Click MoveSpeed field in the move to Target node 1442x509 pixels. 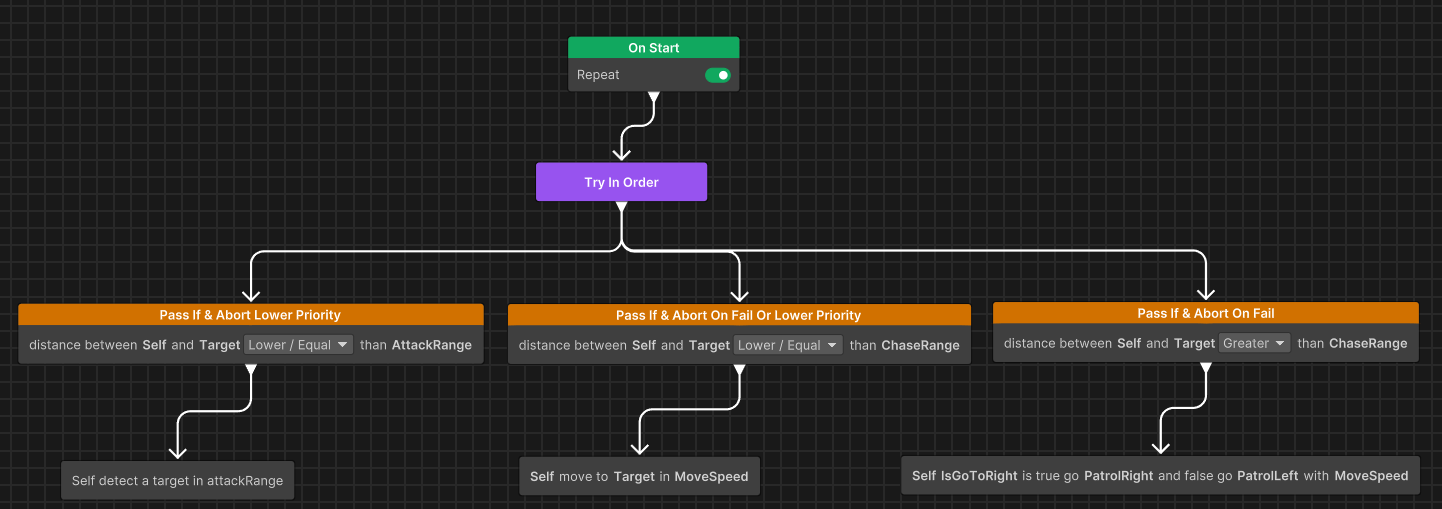point(711,477)
